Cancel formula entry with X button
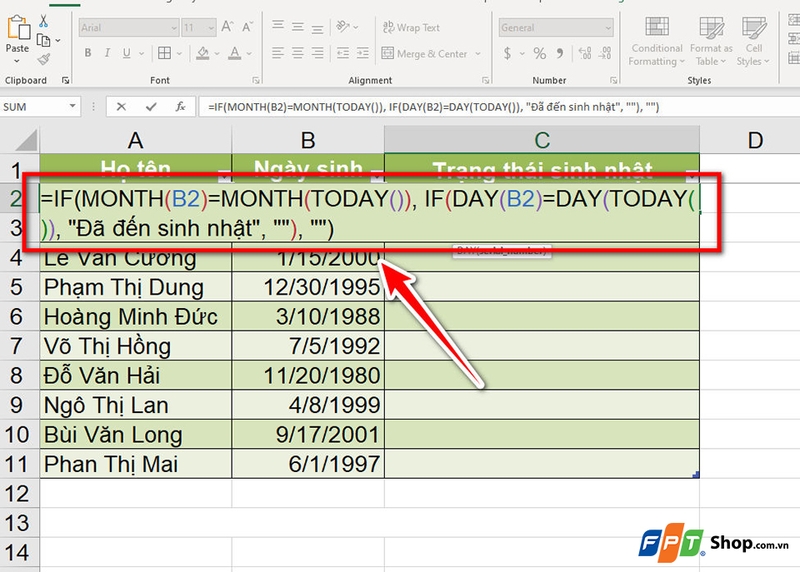Image resolution: width=800 pixels, height=572 pixels. pyautogui.click(x=121, y=107)
